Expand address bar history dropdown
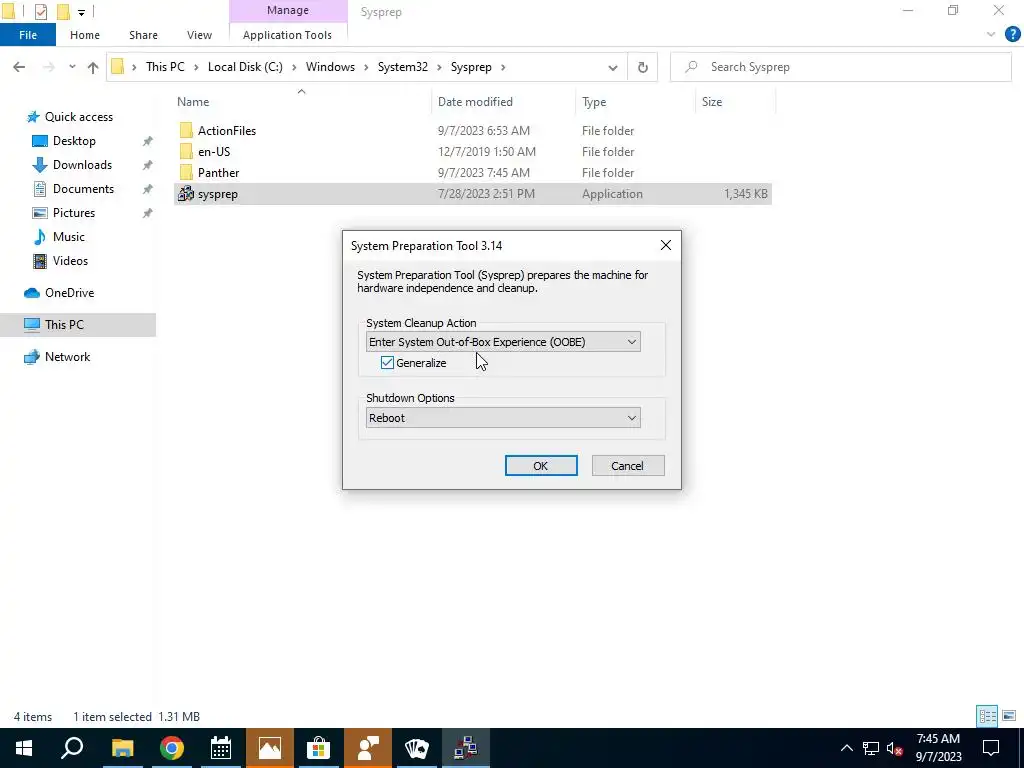The image size is (1024, 768). click(x=613, y=67)
